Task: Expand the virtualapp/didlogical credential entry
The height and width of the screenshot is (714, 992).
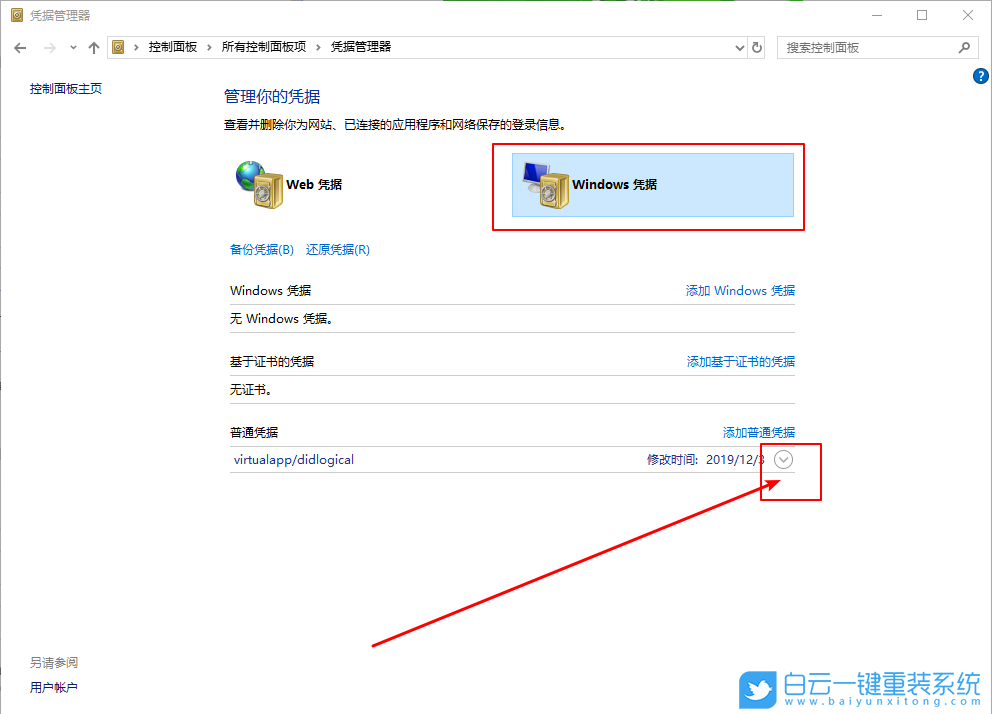Action: tap(783, 459)
